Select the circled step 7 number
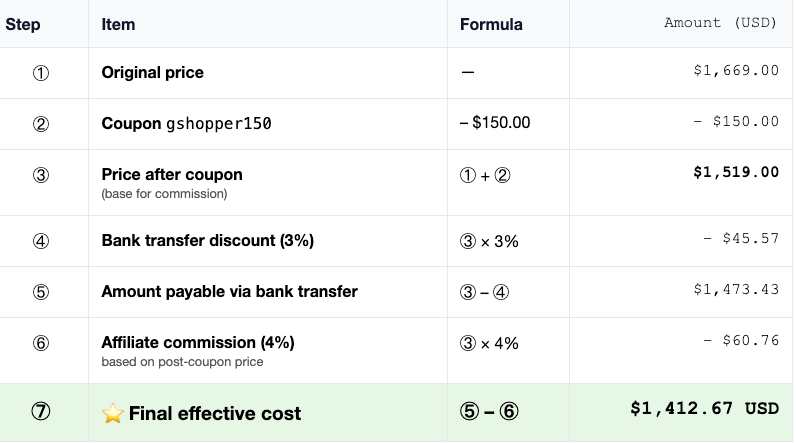Screen dimensions: 796x443 (41, 411)
